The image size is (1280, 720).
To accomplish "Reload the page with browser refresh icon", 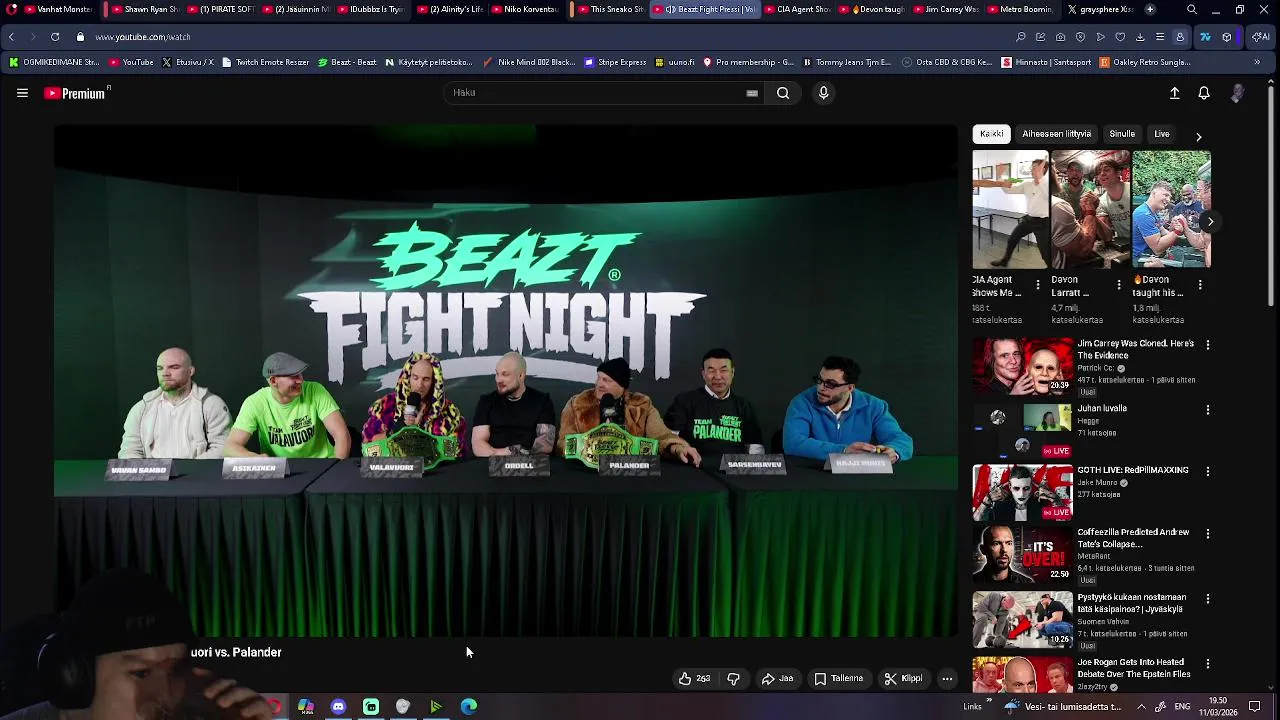I will click(x=54, y=37).
